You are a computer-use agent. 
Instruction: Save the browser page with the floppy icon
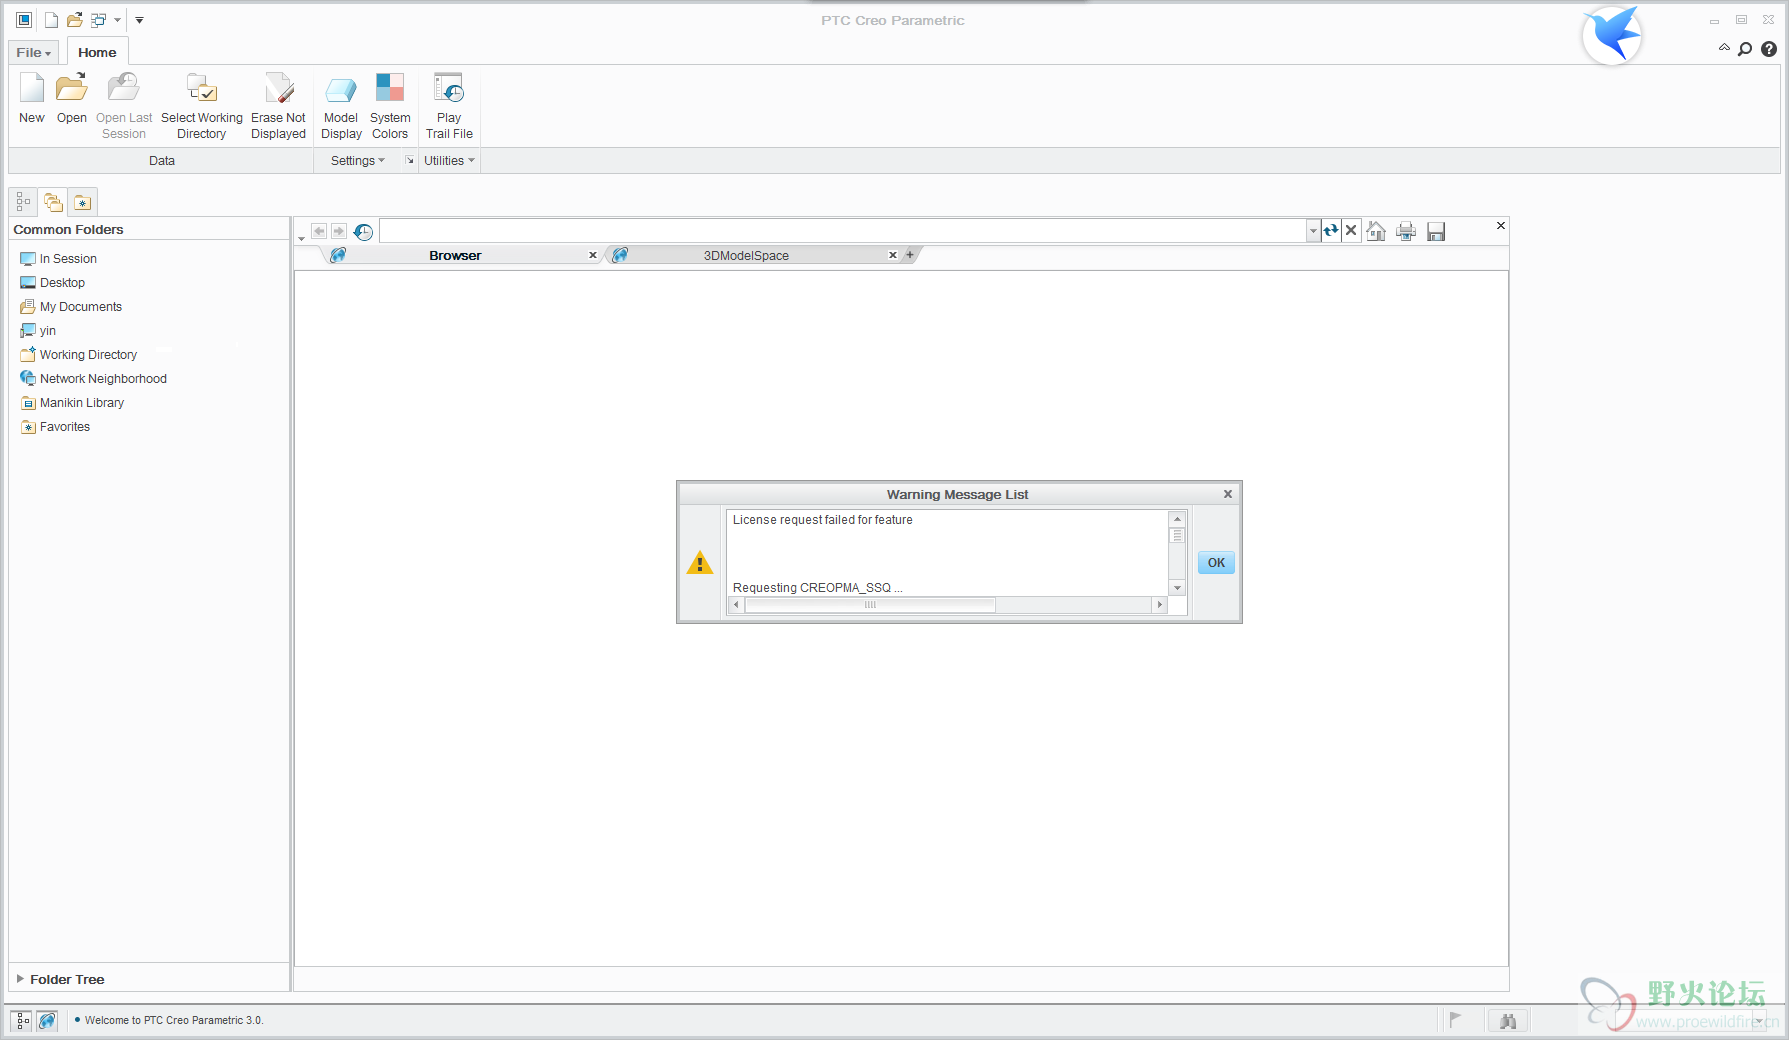coord(1436,232)
